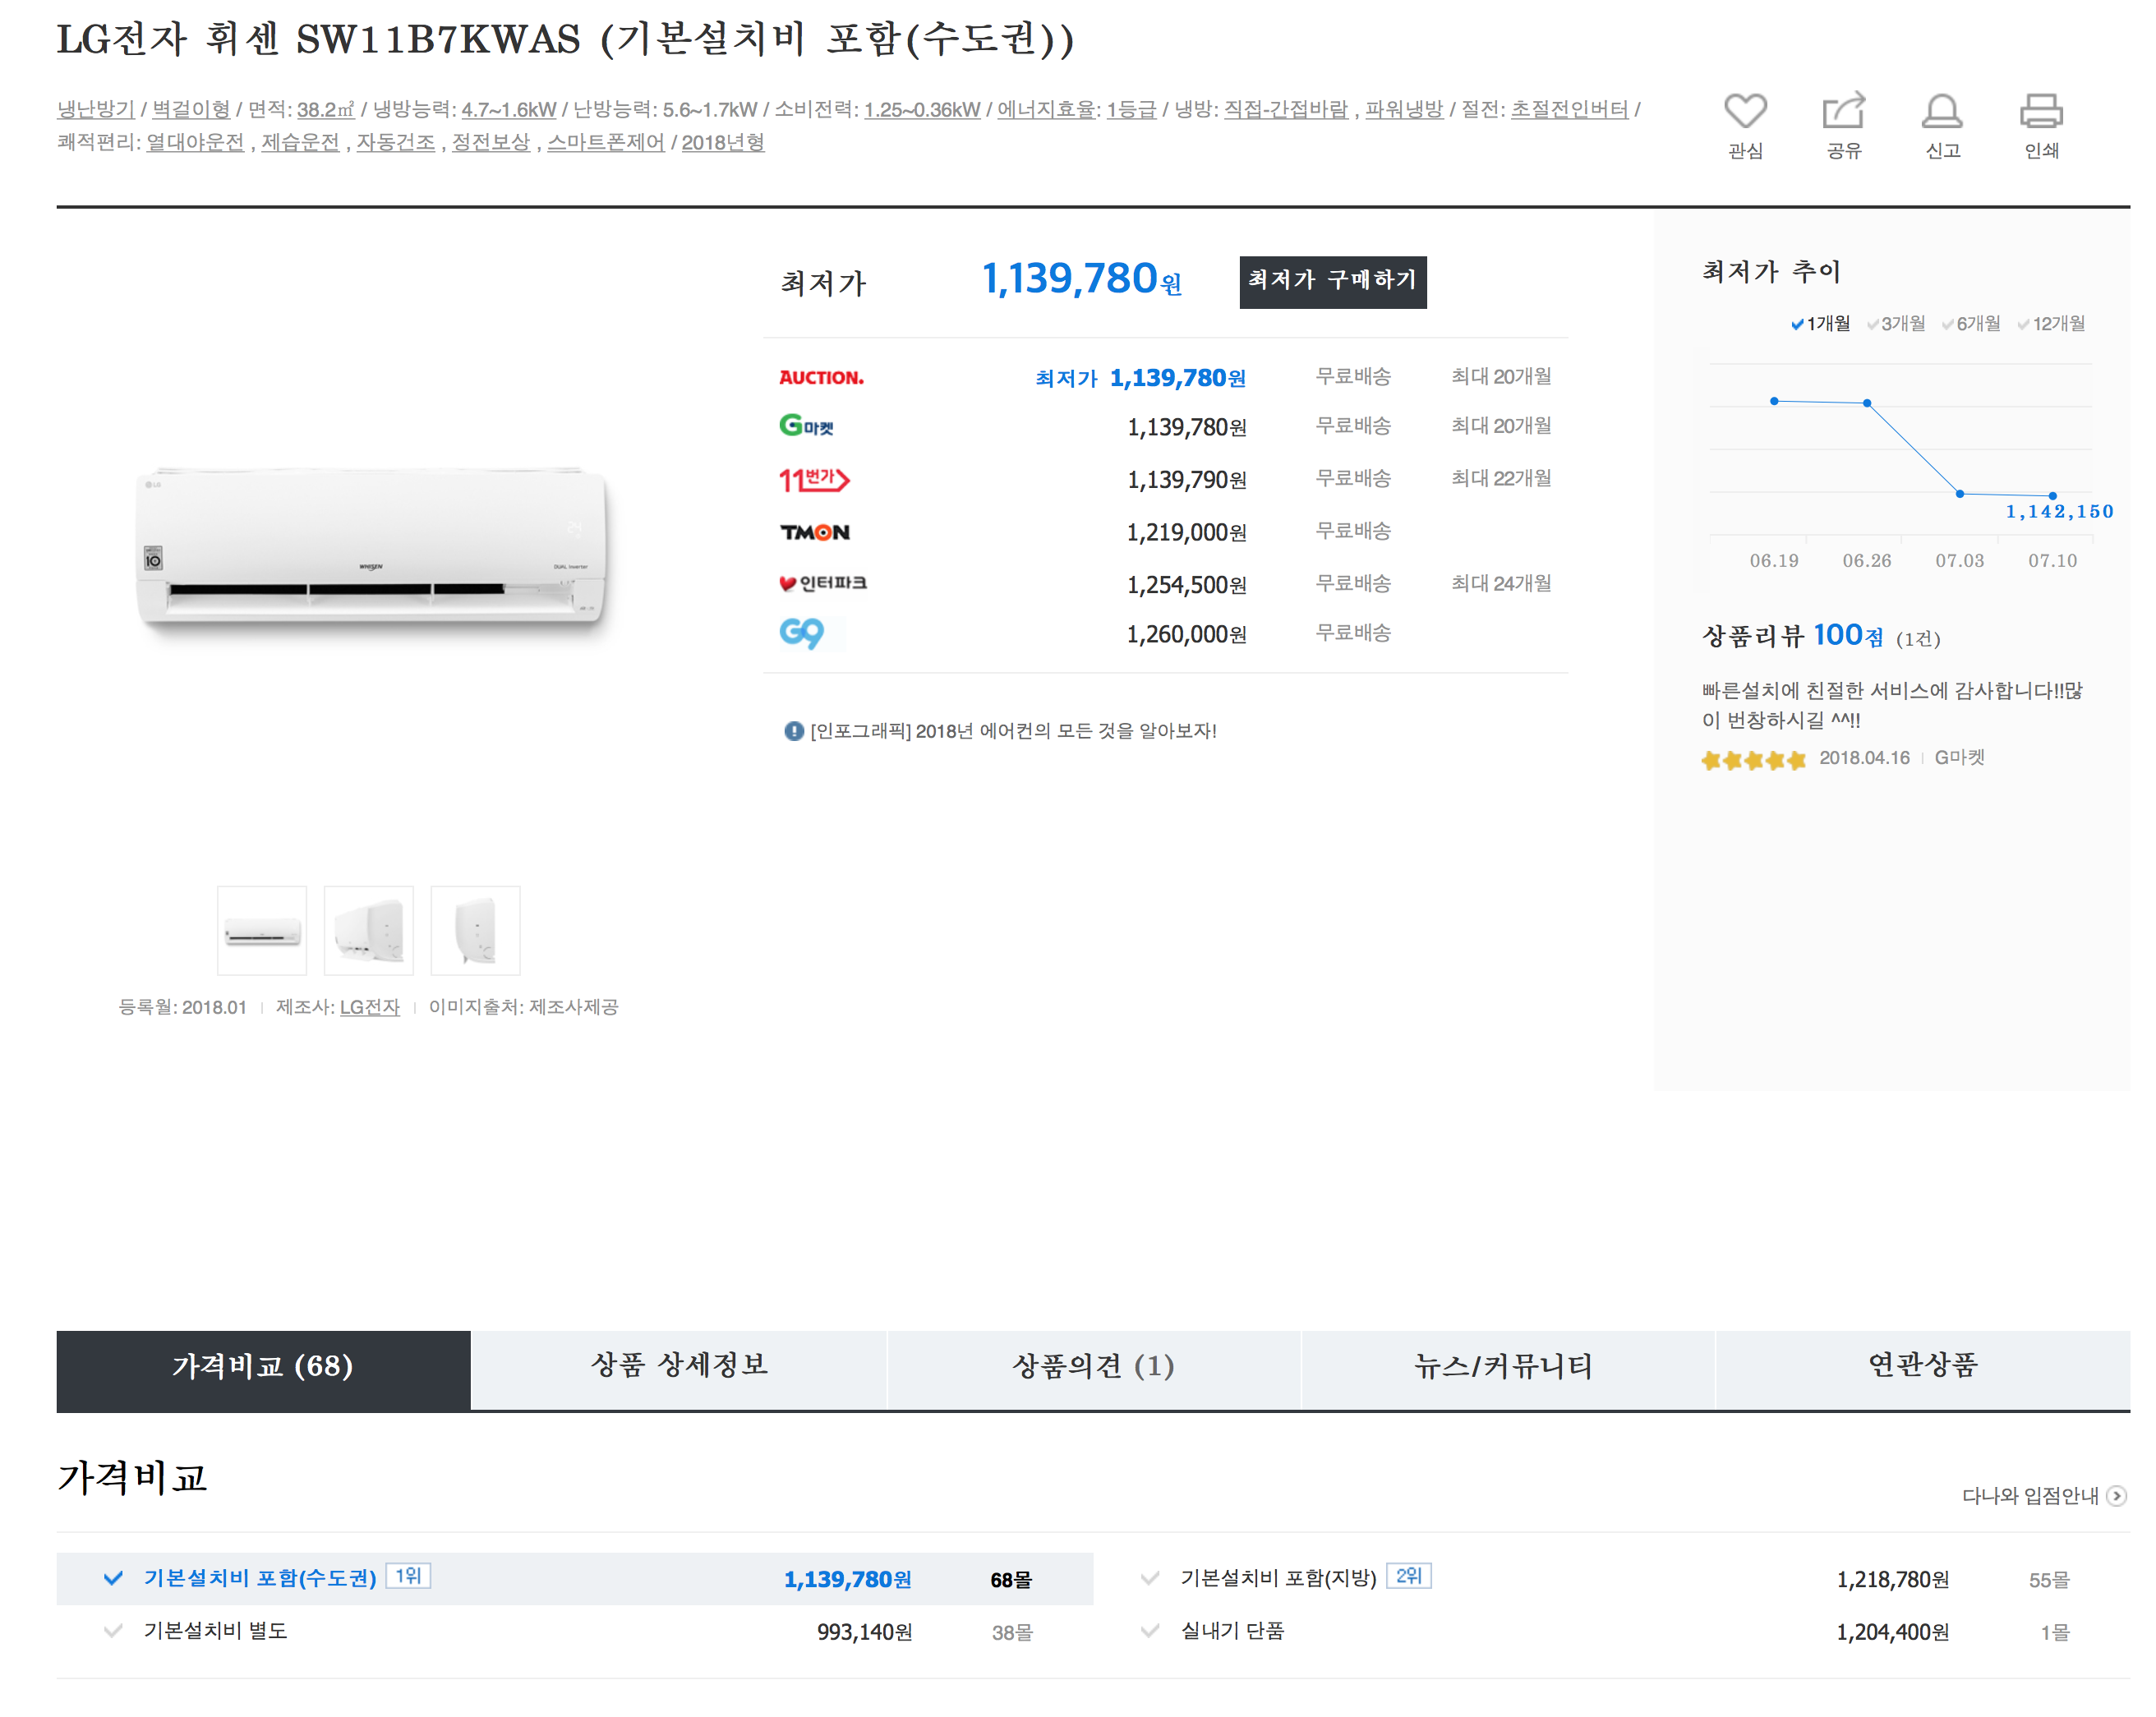Select 기본설치비 포함(지방) price option

click(x=1278, y=1578)
